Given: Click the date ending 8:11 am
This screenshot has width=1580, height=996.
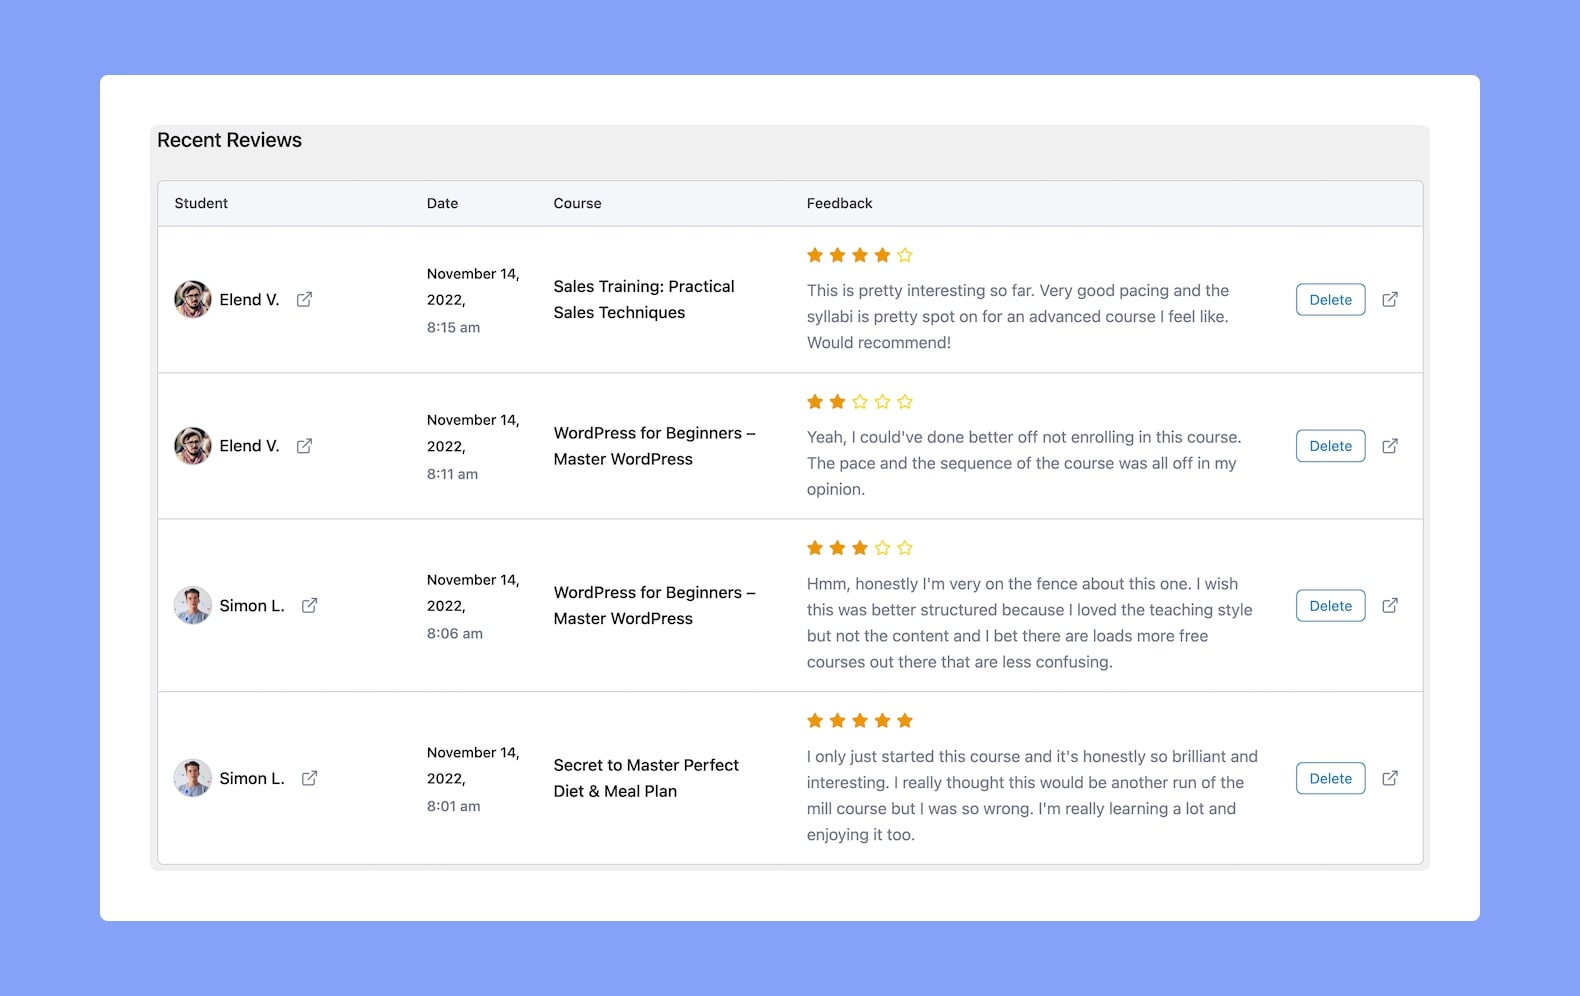Looking at the screenshot, I should pos(473,447).
